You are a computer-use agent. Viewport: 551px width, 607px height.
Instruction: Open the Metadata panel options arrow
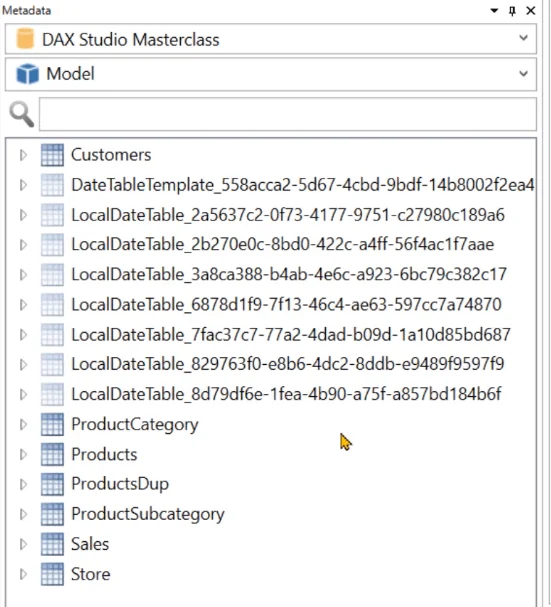[494, 10]
